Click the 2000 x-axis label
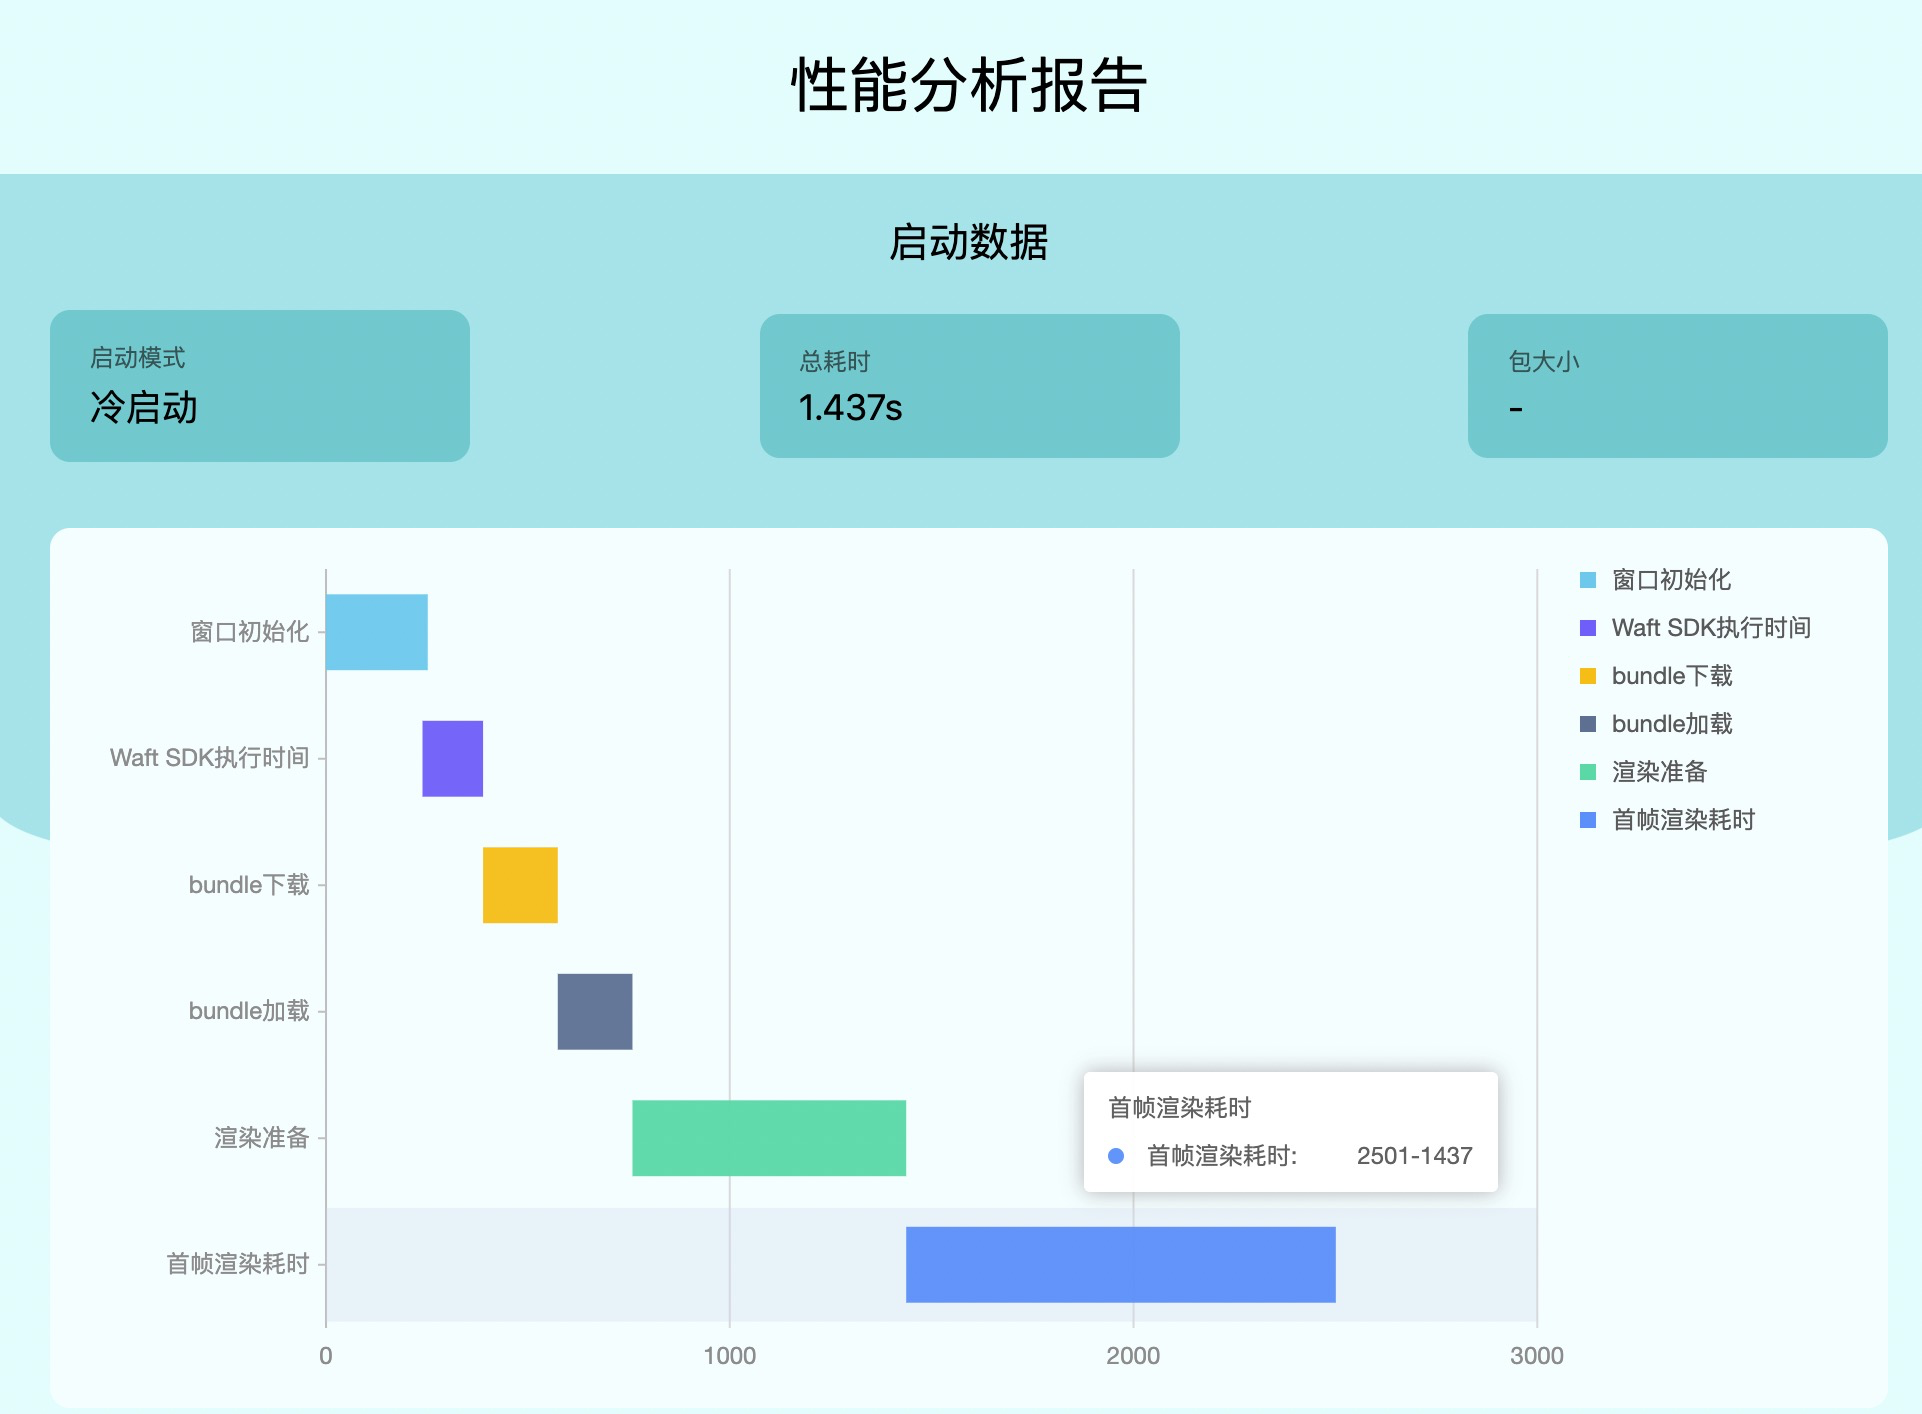Screen dimensions: 1922x1414 [x=1133, y=1356]
